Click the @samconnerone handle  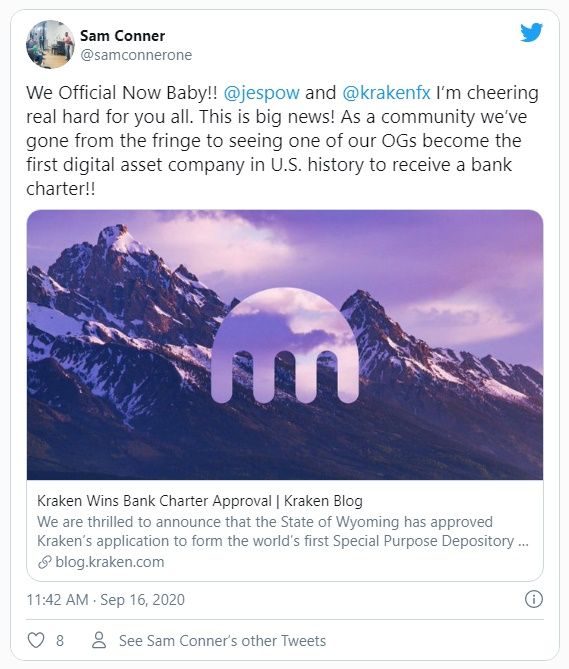136,55
